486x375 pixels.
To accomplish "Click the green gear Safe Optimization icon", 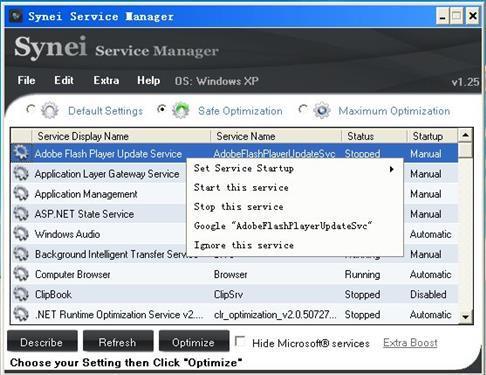I will tap(181, 110).
